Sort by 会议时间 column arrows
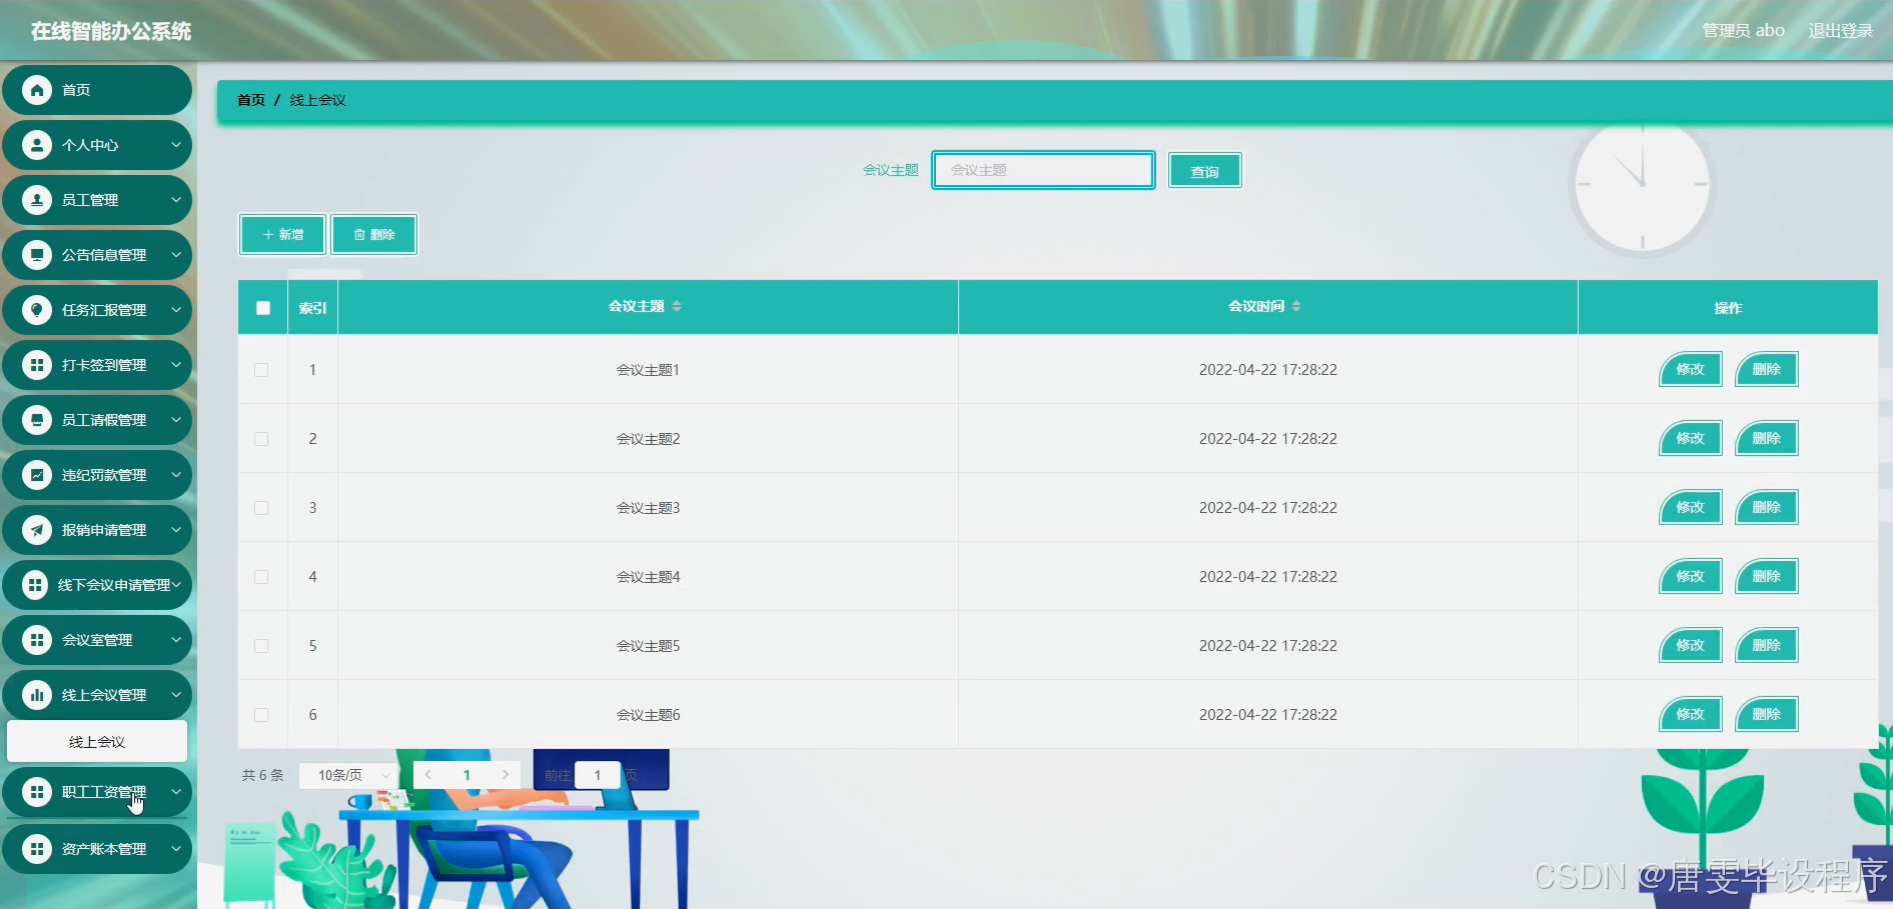The width and height of the screenshot is (1893, 909). 1296,306
